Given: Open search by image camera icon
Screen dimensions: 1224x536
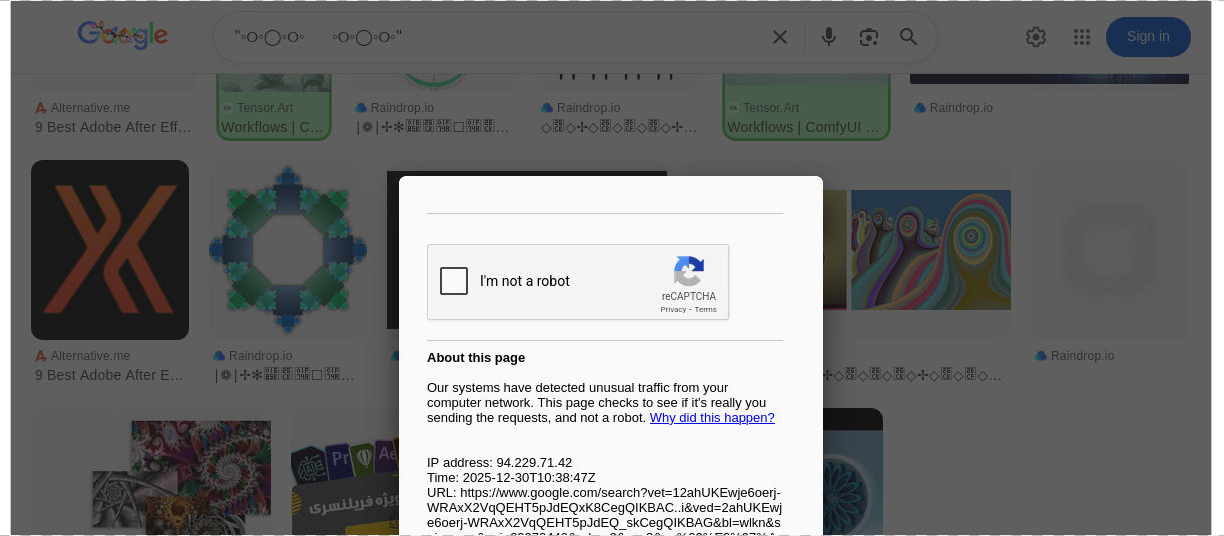Looking at the screenshot, I should tap(868, 37).
